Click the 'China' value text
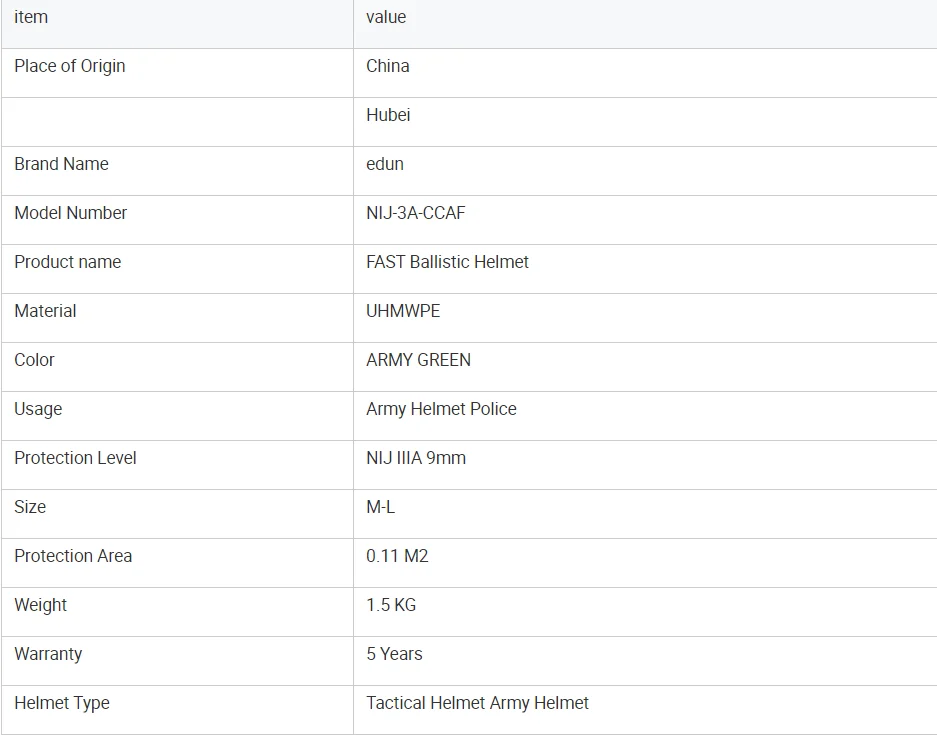The width and height of the screenshot is (937, 735). pos(388,66)
